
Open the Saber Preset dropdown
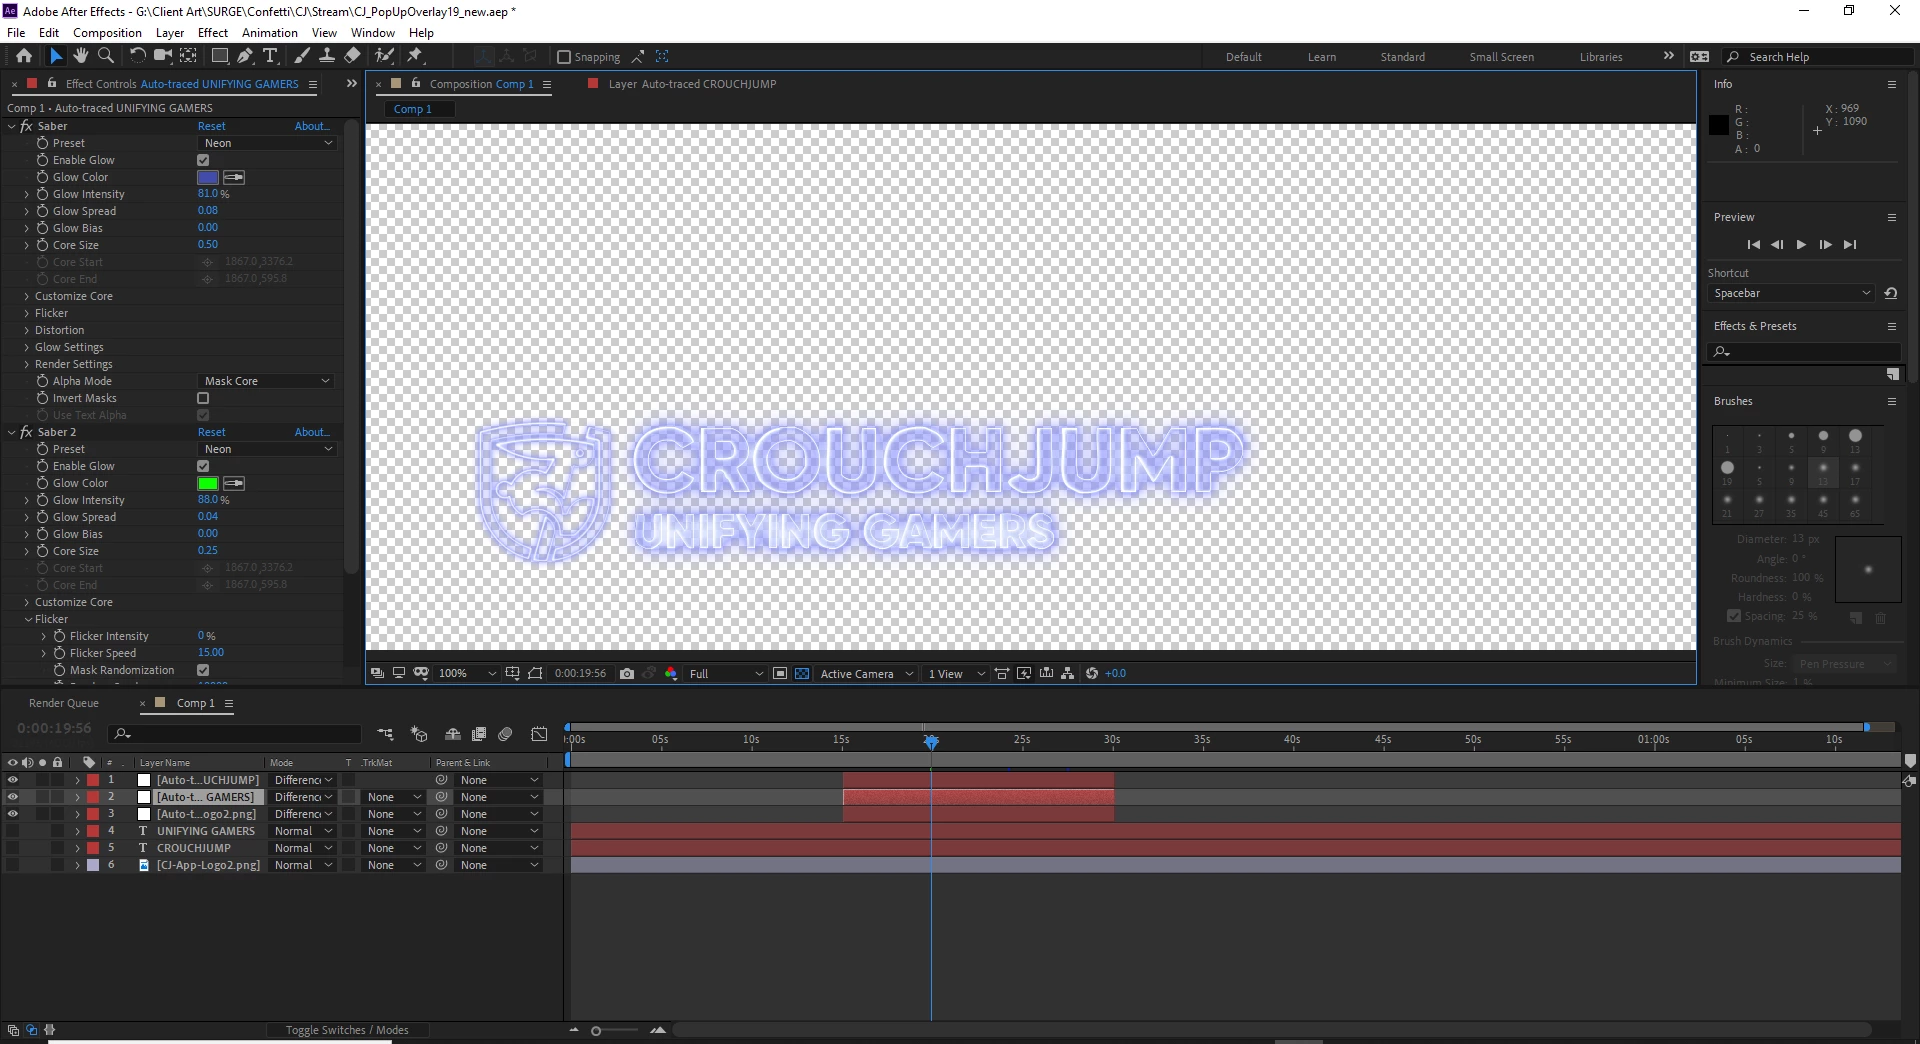click(x=267, y=143)
